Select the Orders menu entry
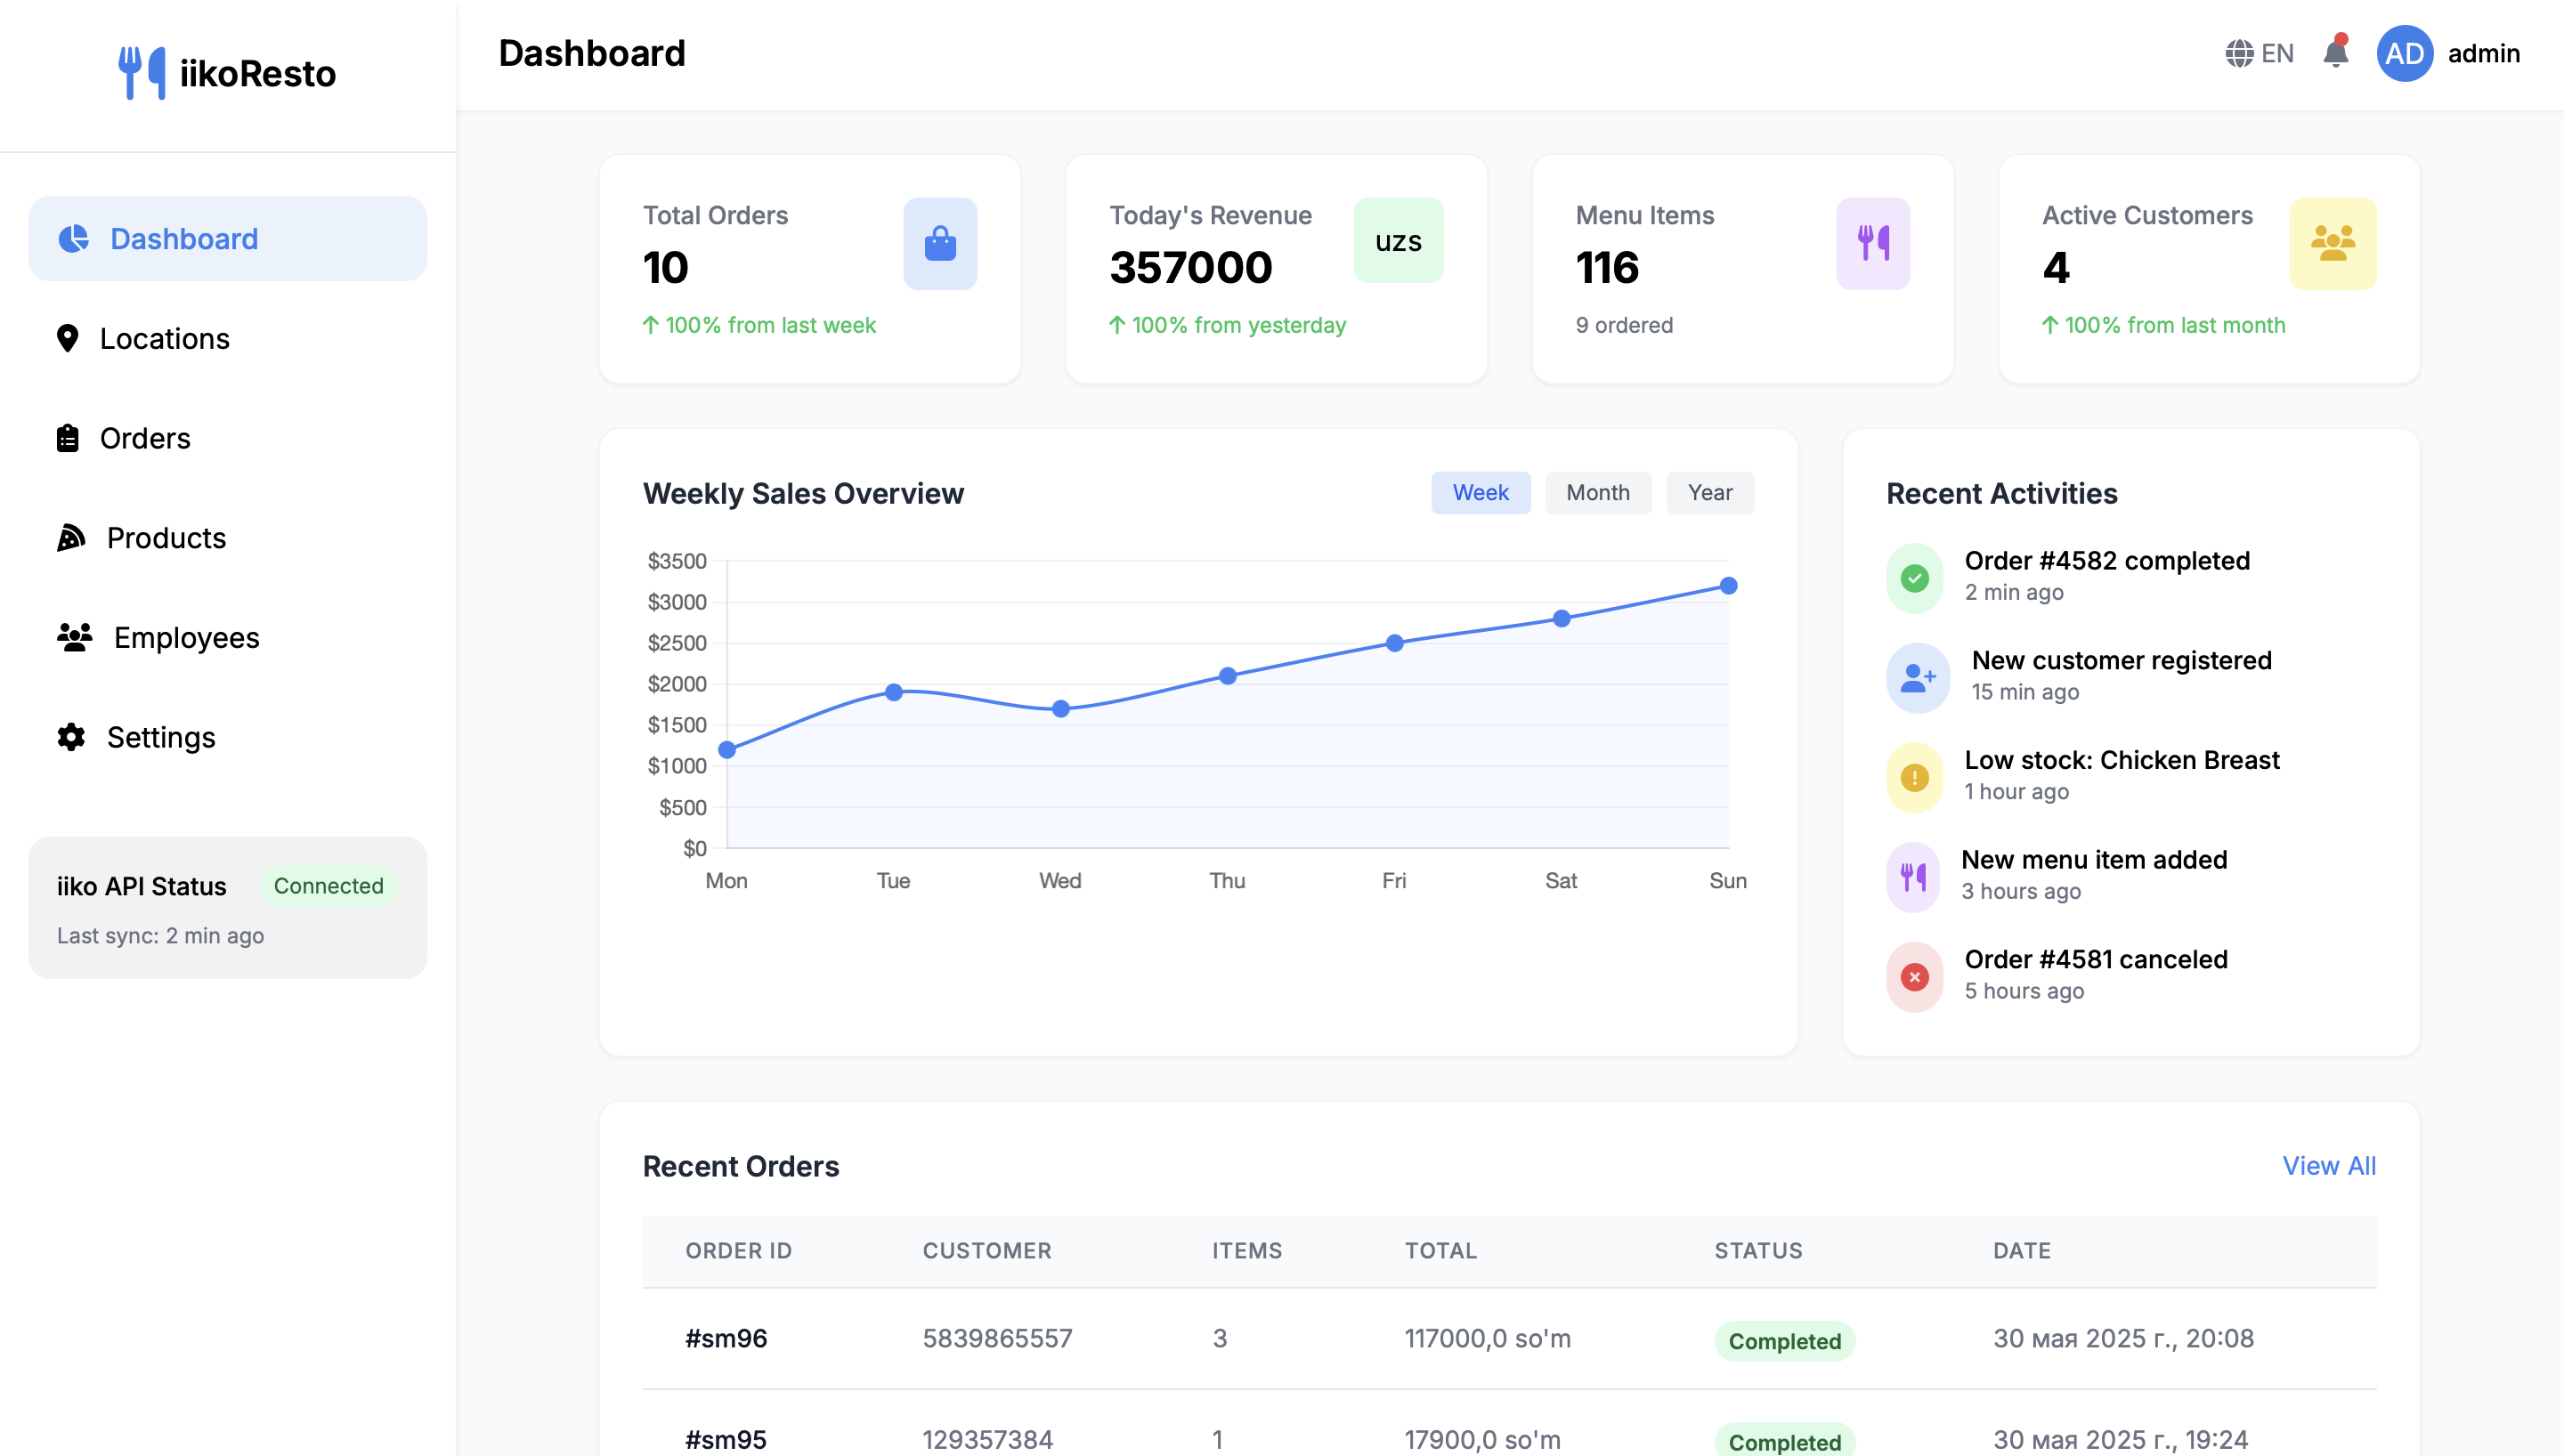The image size is (2564, 1456). point(146,438)
